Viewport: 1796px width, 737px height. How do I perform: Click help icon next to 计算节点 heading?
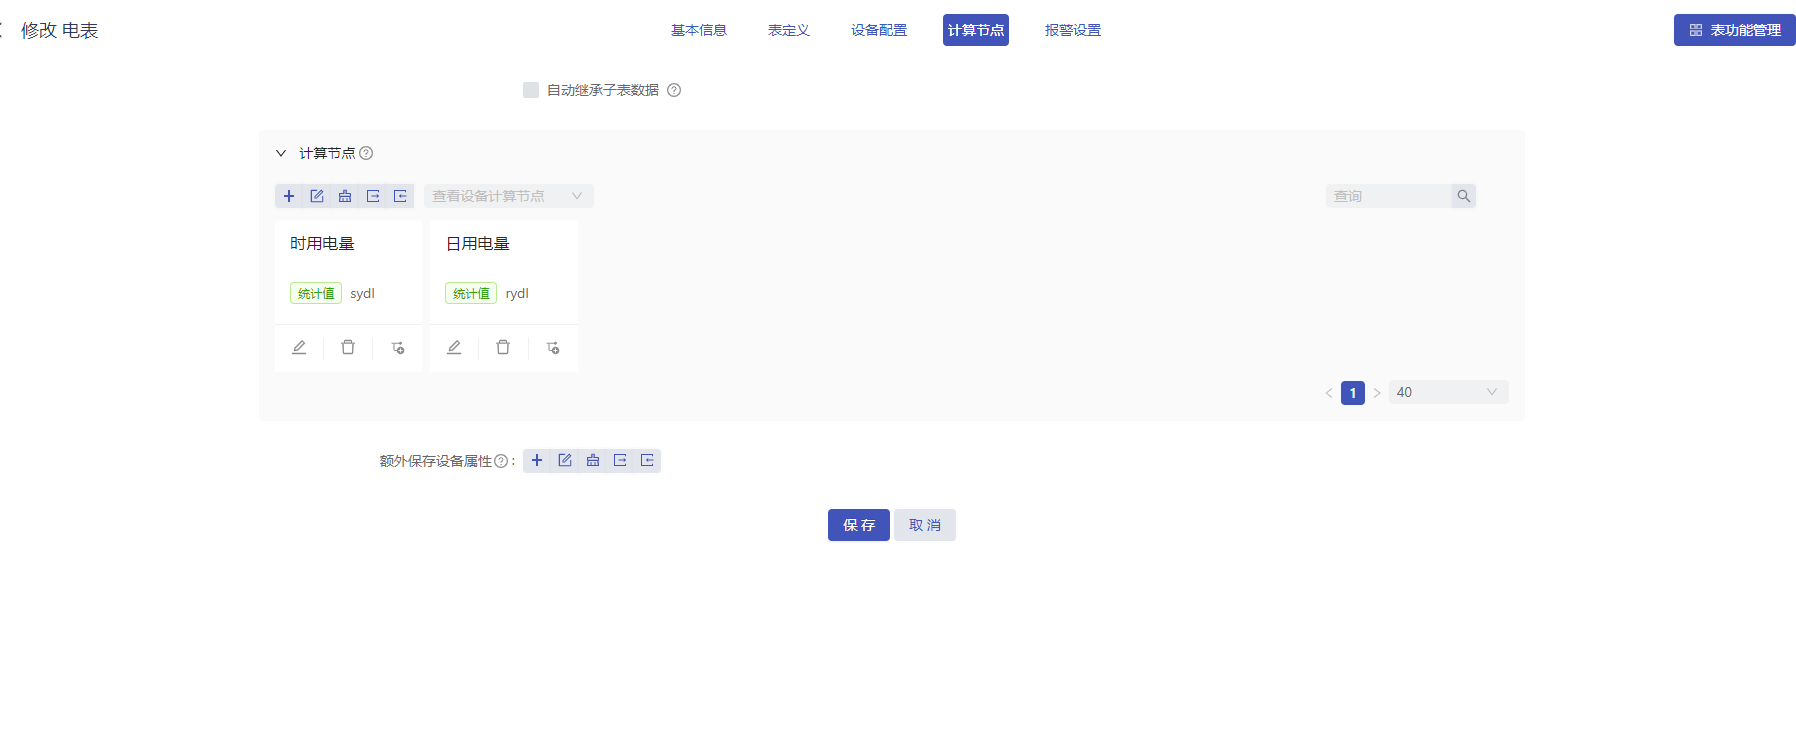[x=366, y=153]
